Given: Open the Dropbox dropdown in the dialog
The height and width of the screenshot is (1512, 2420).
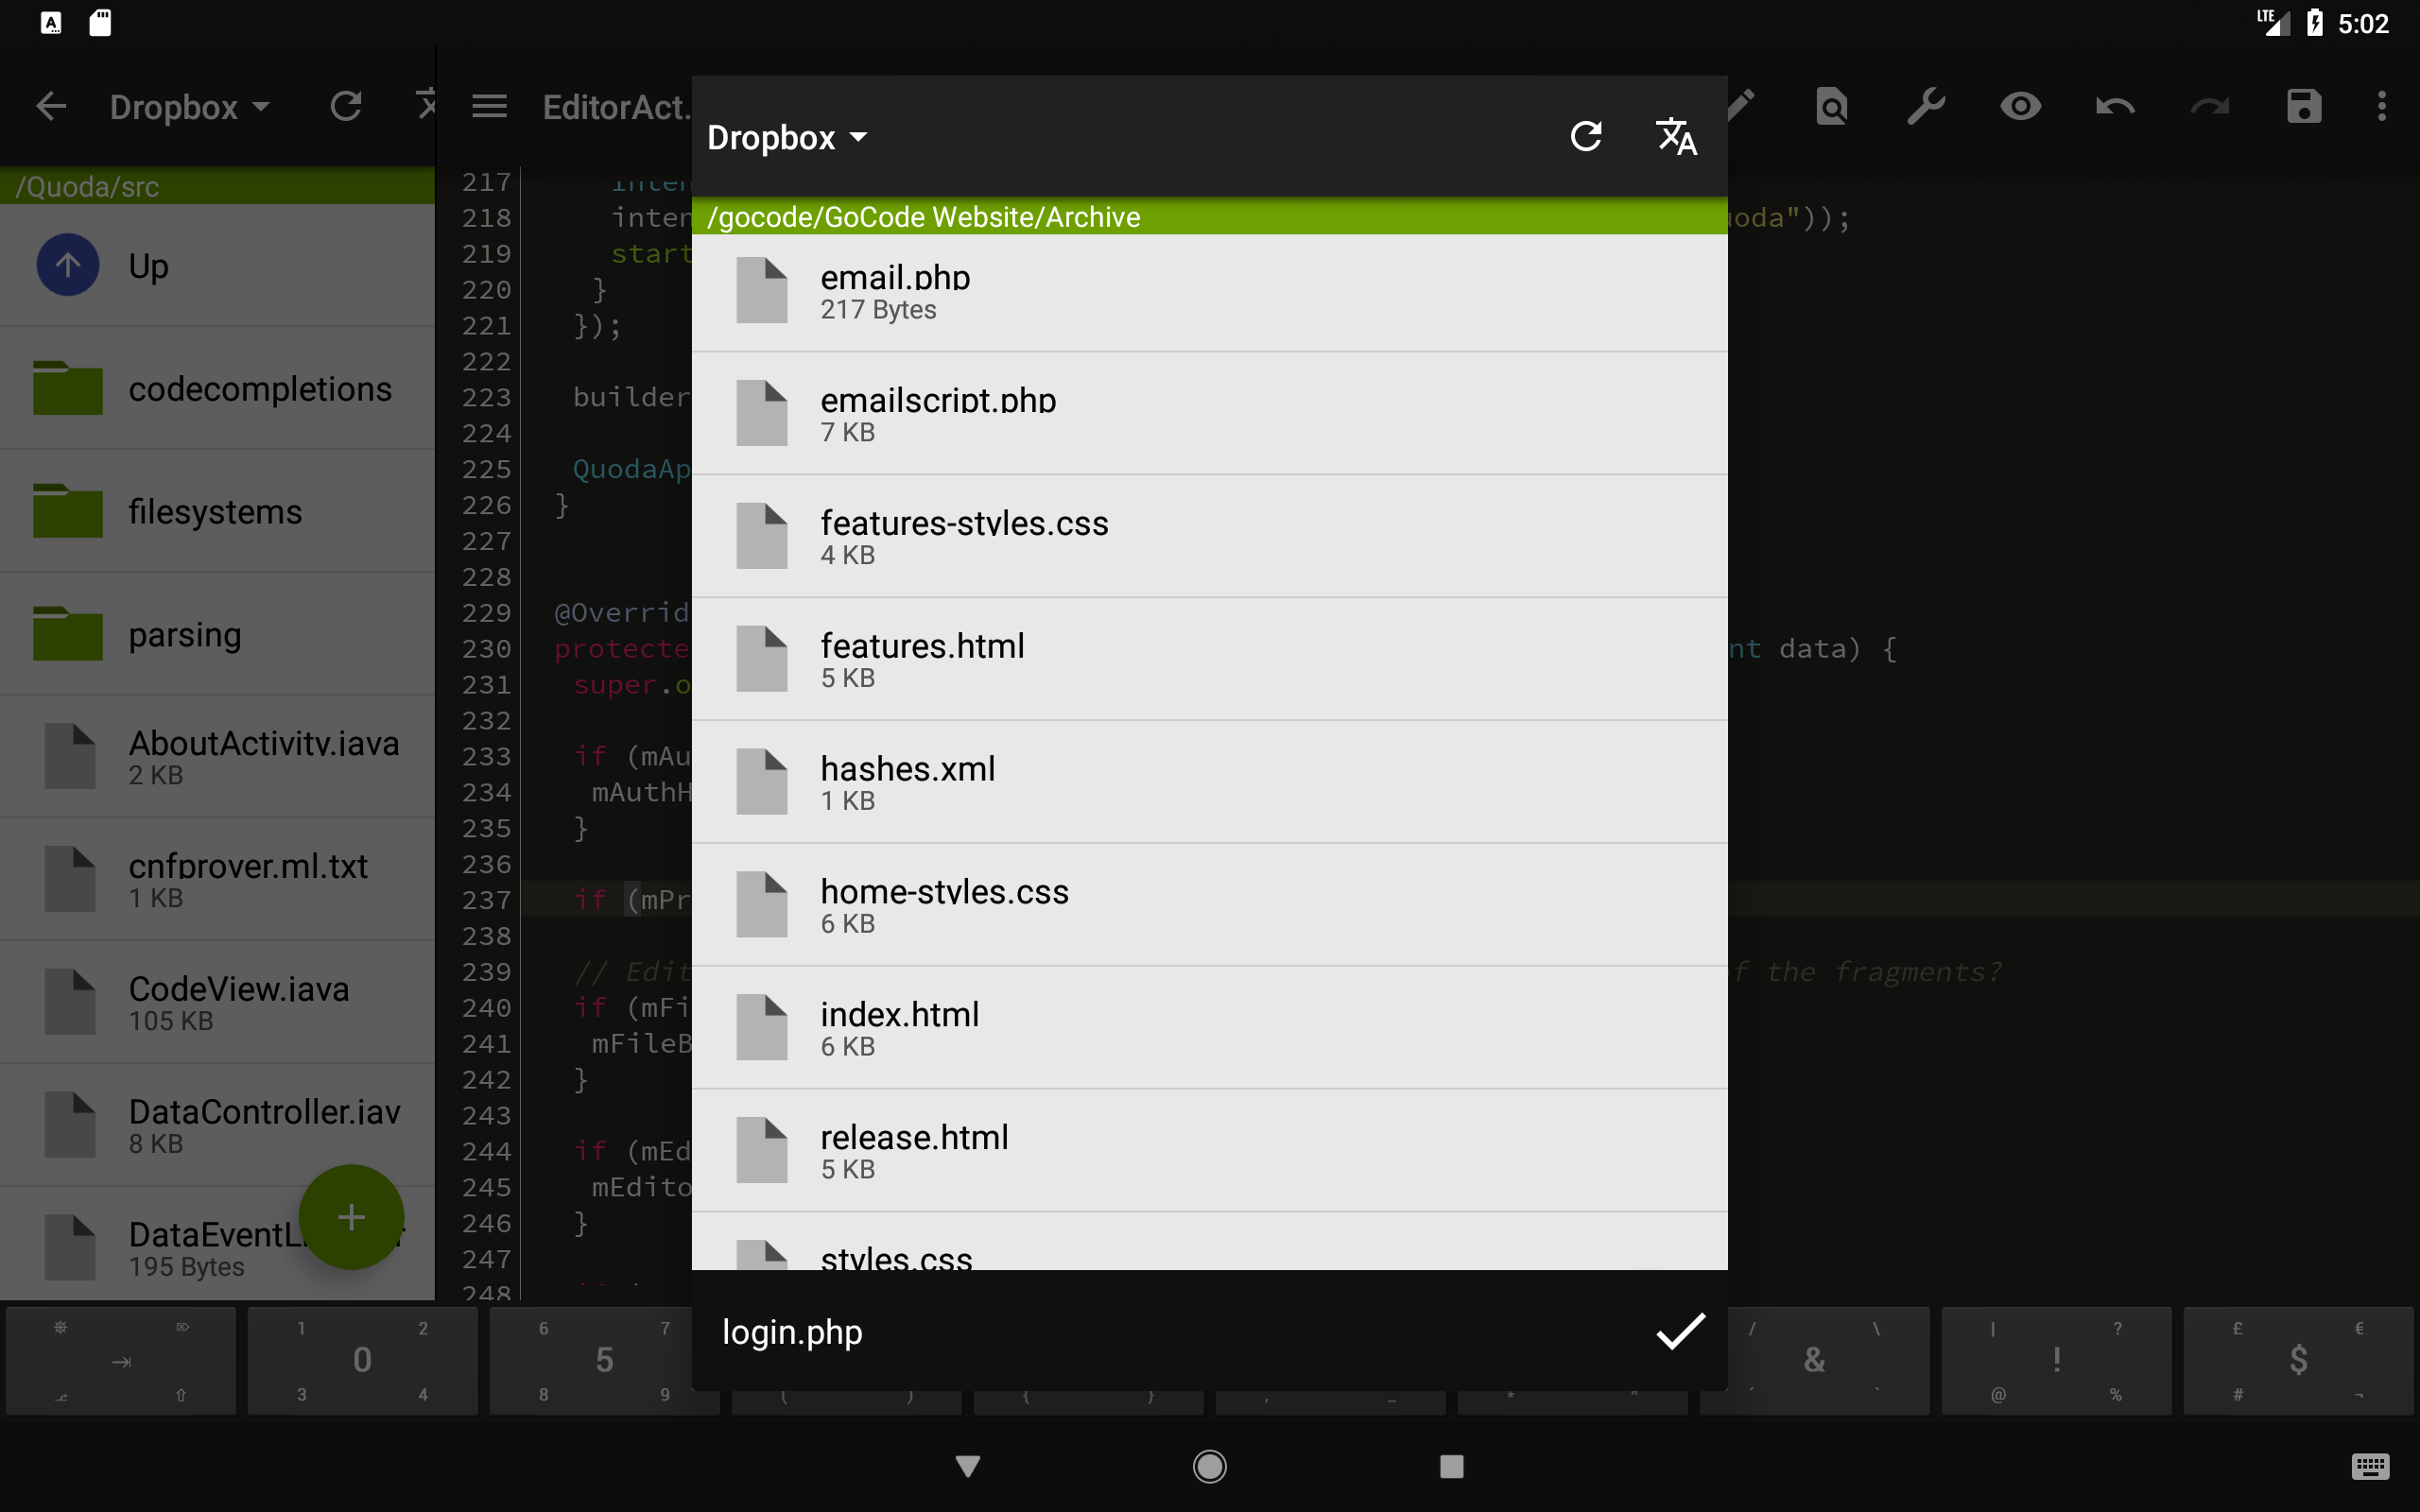Looking at the screenshot, I should click(787, 137).
